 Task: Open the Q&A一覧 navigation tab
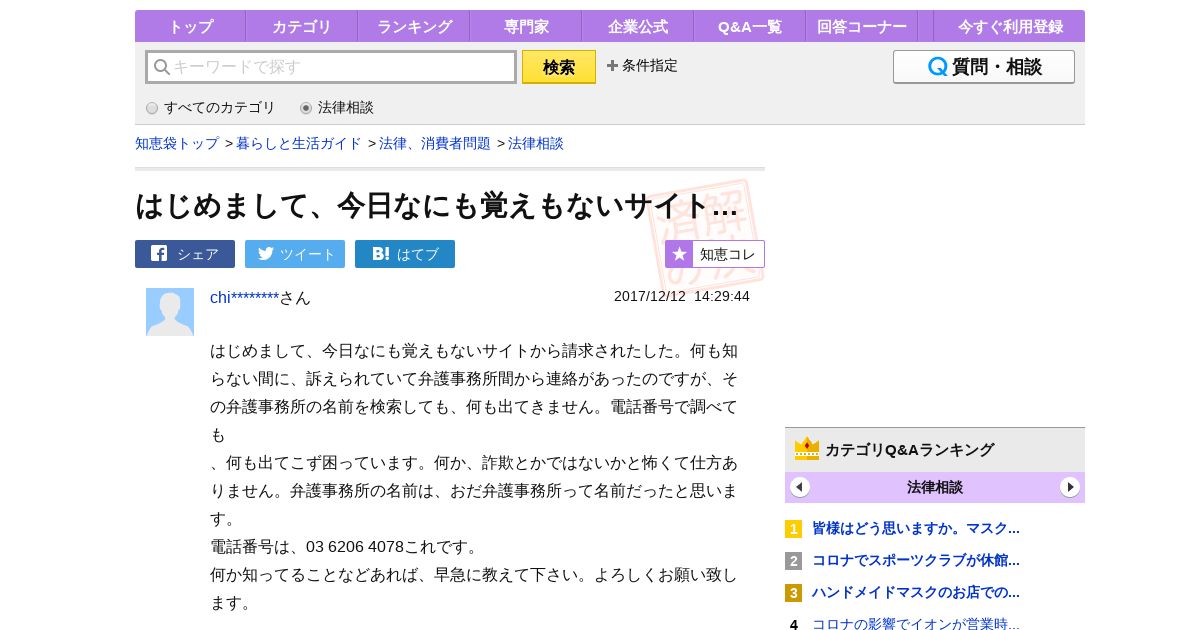[750, 27]
